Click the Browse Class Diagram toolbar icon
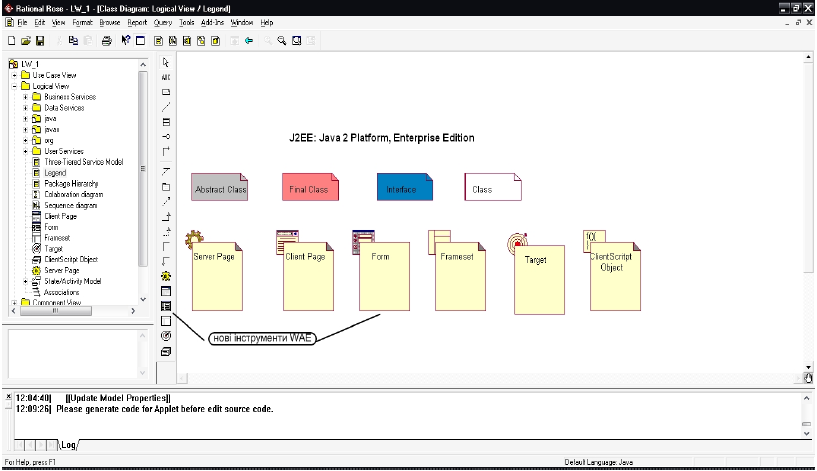 click(x=158, y=41)
